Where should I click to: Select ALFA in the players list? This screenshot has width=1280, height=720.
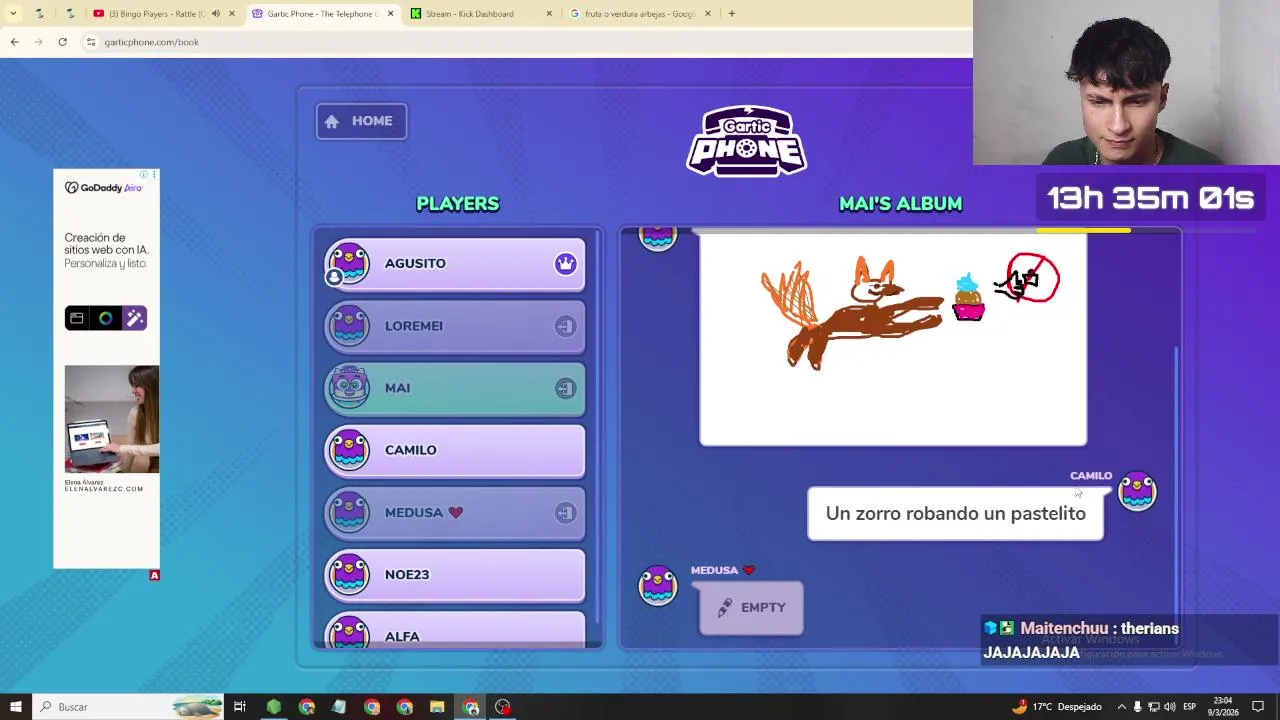(454, 631)
